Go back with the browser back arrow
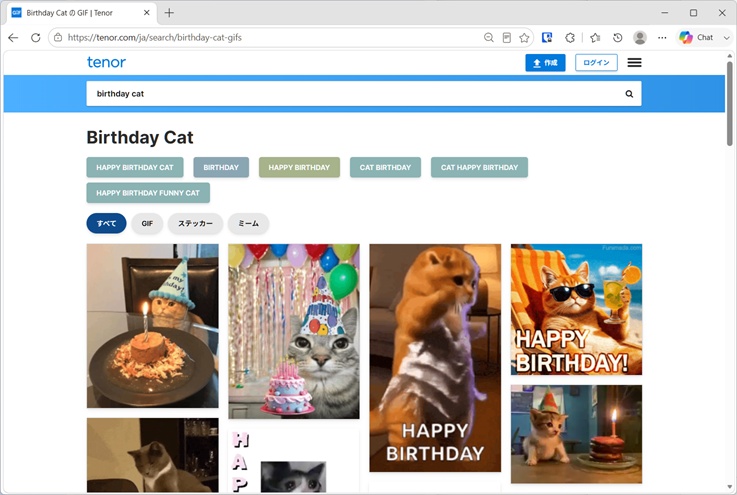The image size is (737, 495). pos(13,38)
